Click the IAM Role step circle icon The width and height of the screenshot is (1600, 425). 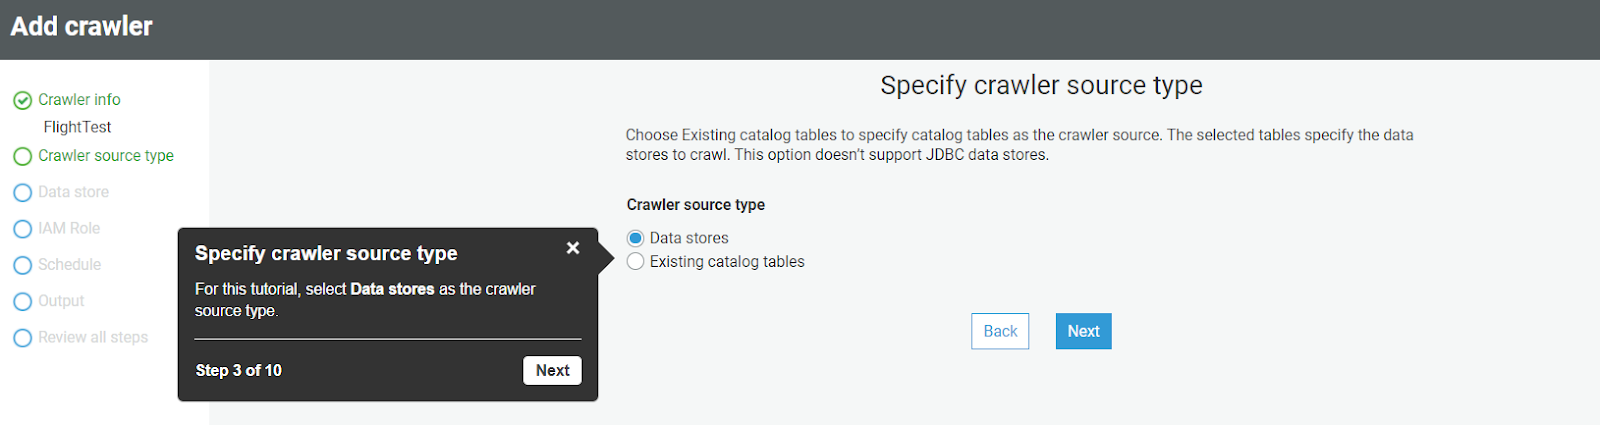point(22,229)
